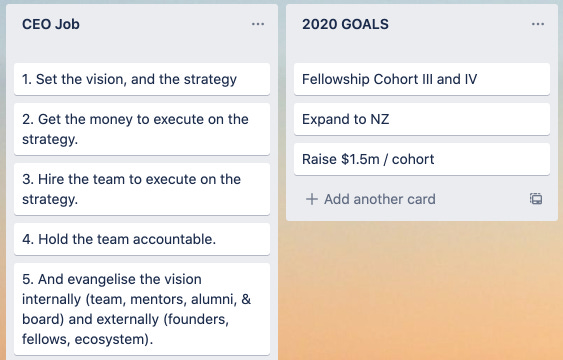Open the 'And evangelise the vision' card

pos(142,309)
